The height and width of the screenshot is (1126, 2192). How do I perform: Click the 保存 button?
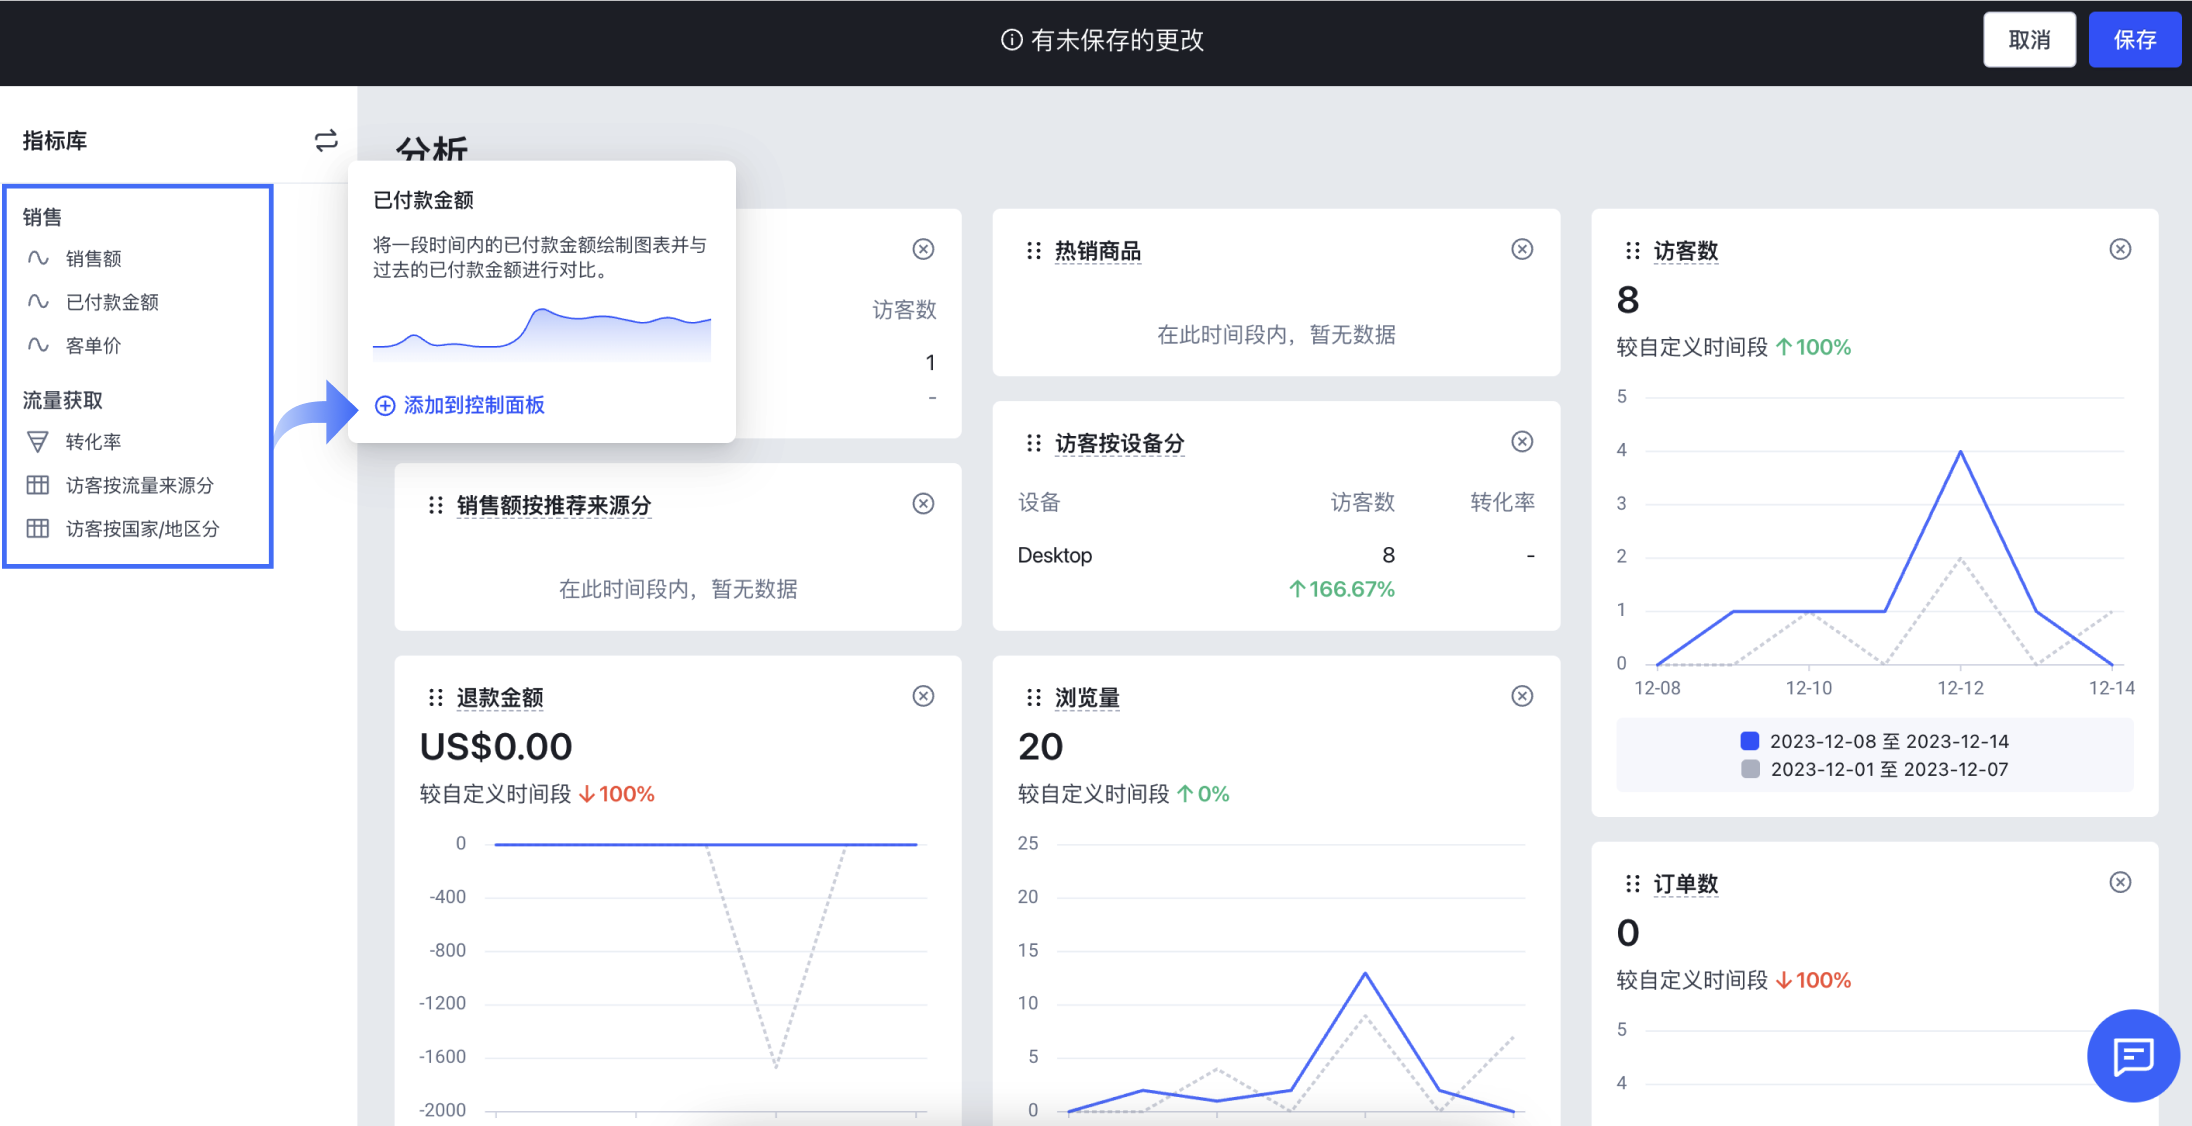pos(2135,39)
